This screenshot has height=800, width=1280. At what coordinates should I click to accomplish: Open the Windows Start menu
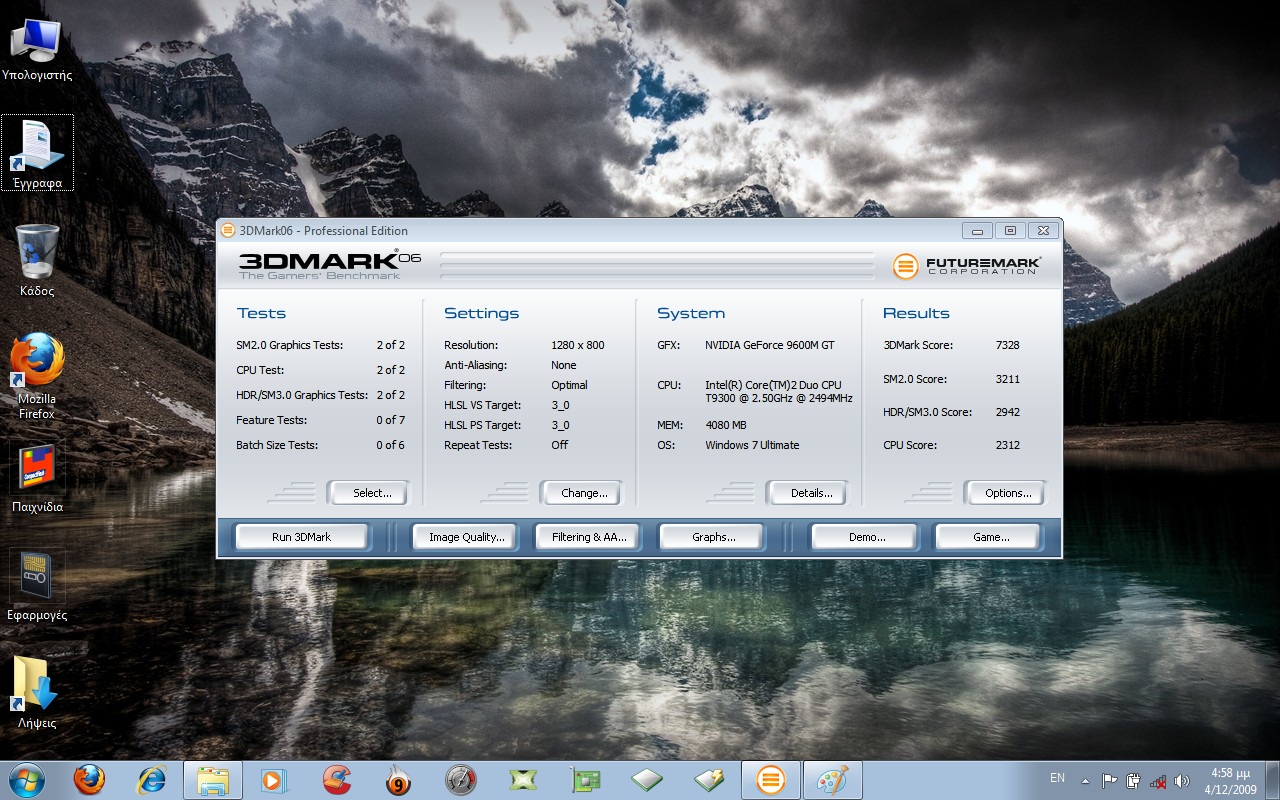pyautogui.click(x=27, y=780)
